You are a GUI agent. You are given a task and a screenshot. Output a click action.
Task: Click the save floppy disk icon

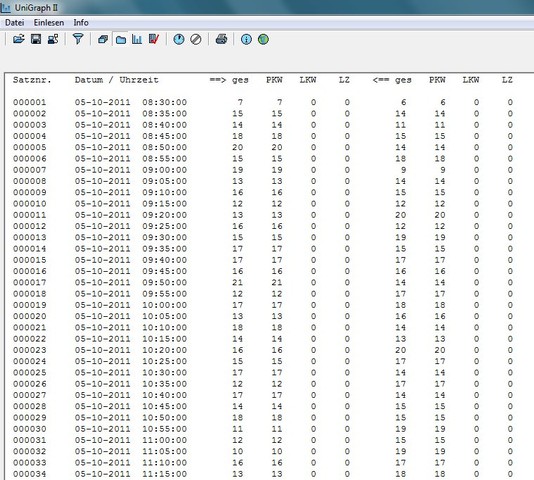pos(36,39)
